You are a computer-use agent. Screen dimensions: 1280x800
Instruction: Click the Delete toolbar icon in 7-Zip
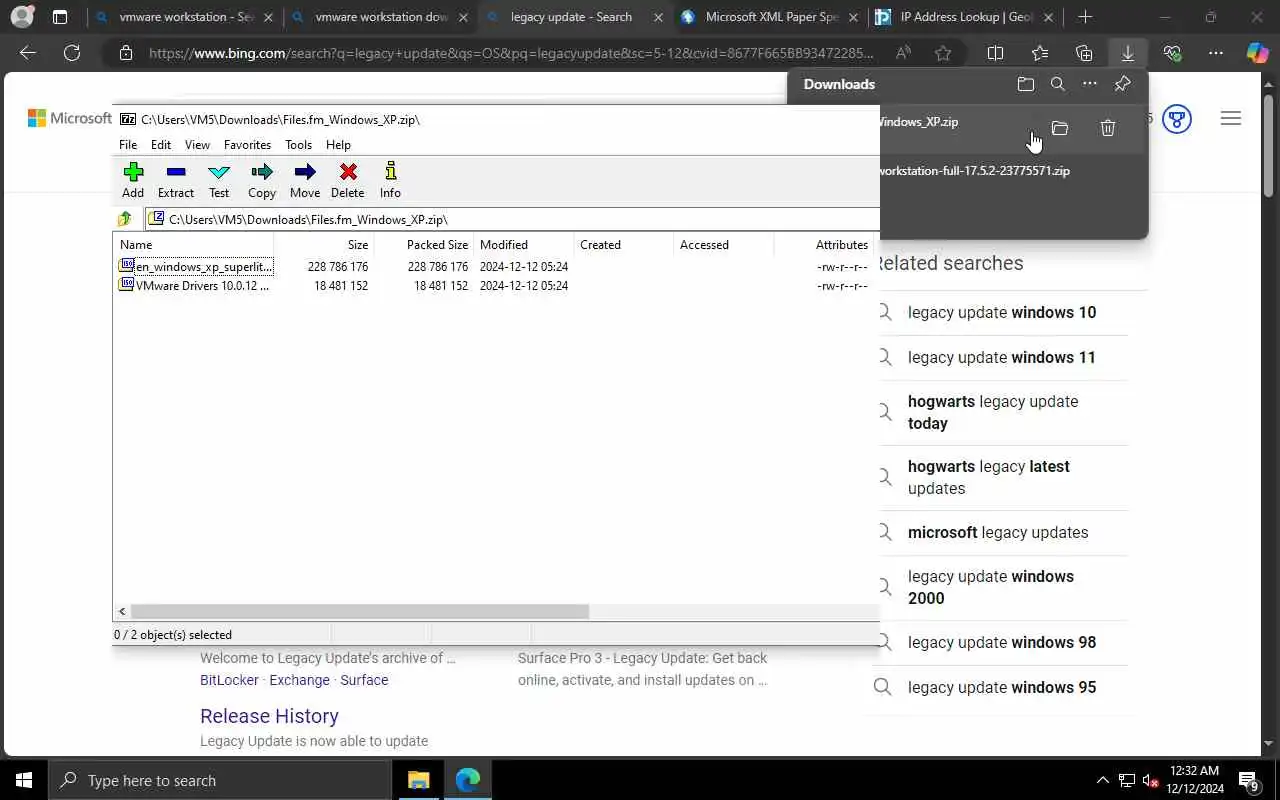pos(348,180)
